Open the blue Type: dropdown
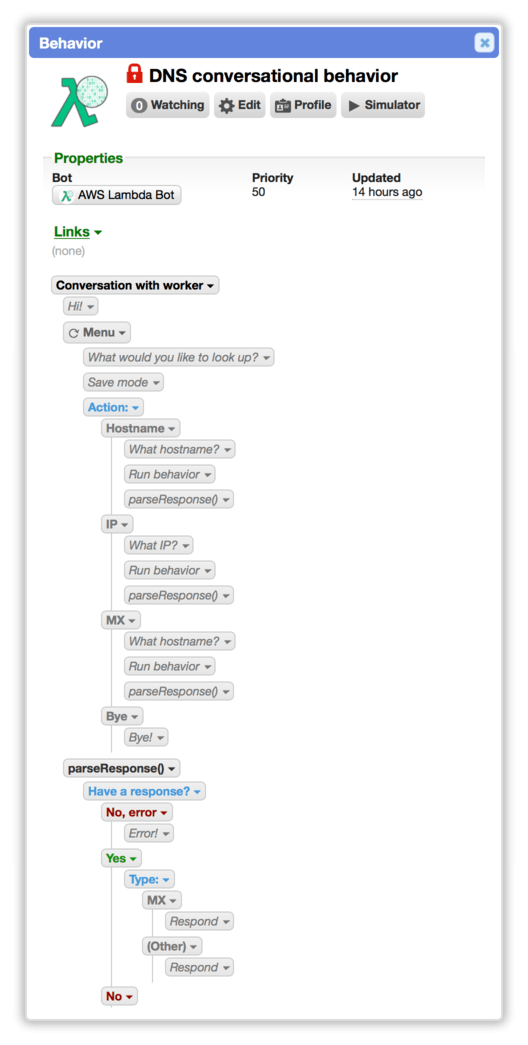This screenshot has width=528, height=1045. (x=149, y=880)
